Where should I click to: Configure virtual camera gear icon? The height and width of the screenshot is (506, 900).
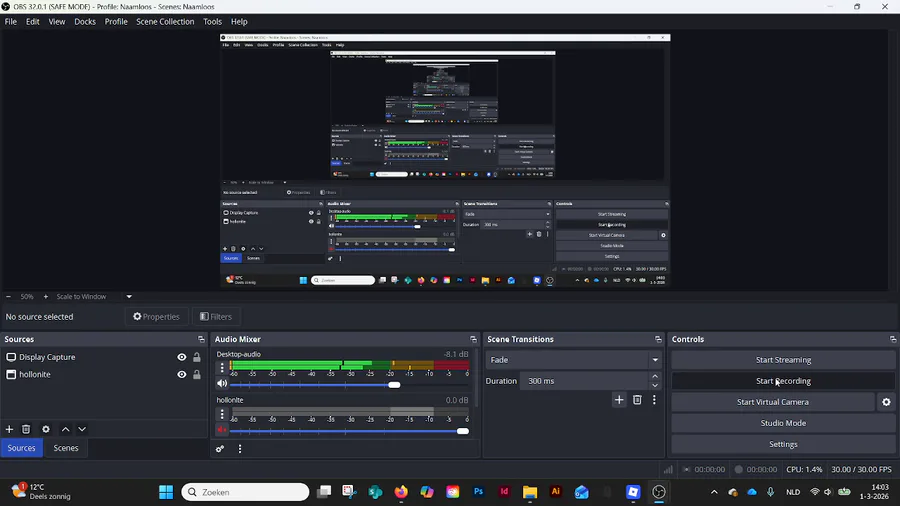click(886, 402)
